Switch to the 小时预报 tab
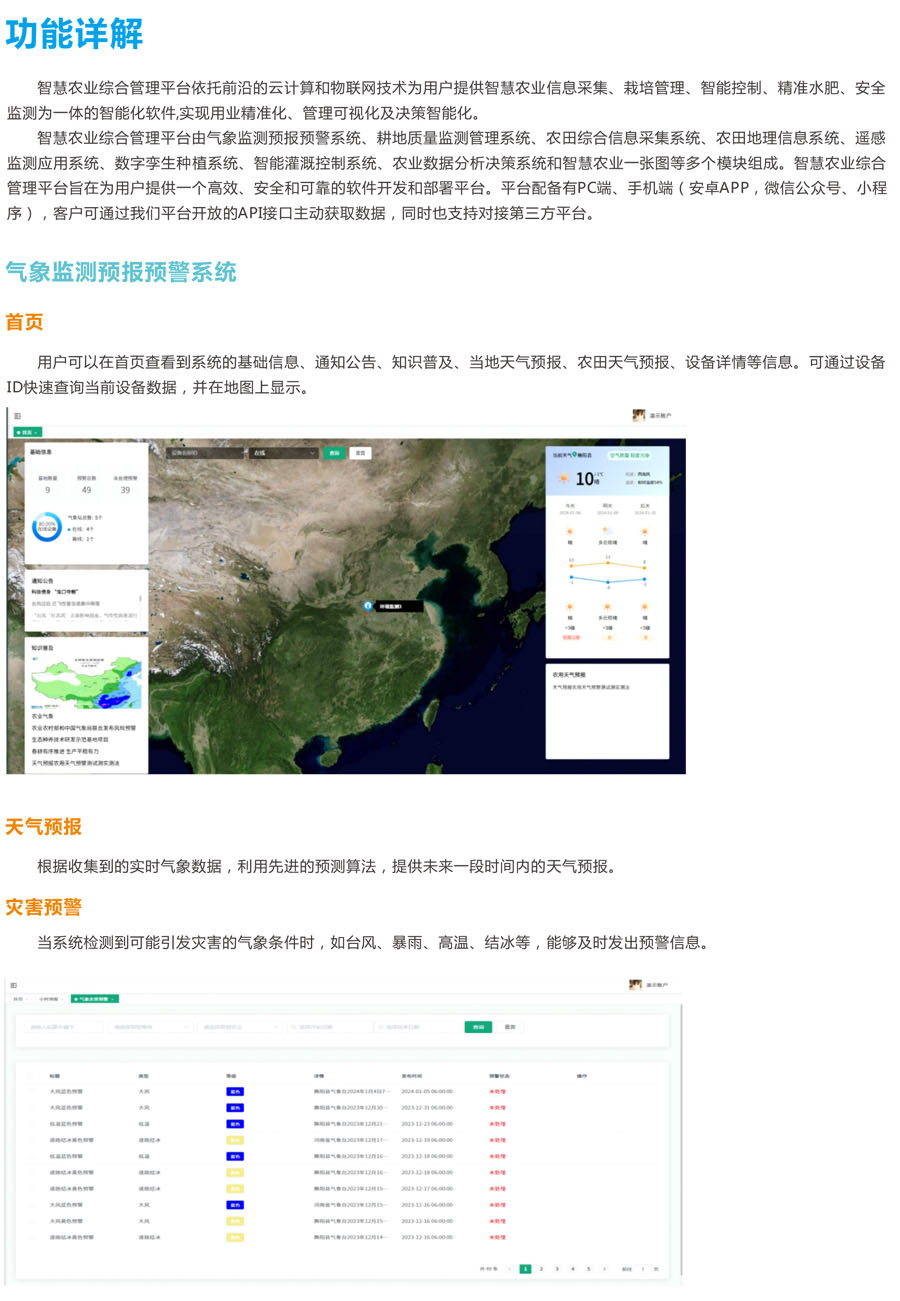Screen dimensions: 900x1301 tap(48, 999)
